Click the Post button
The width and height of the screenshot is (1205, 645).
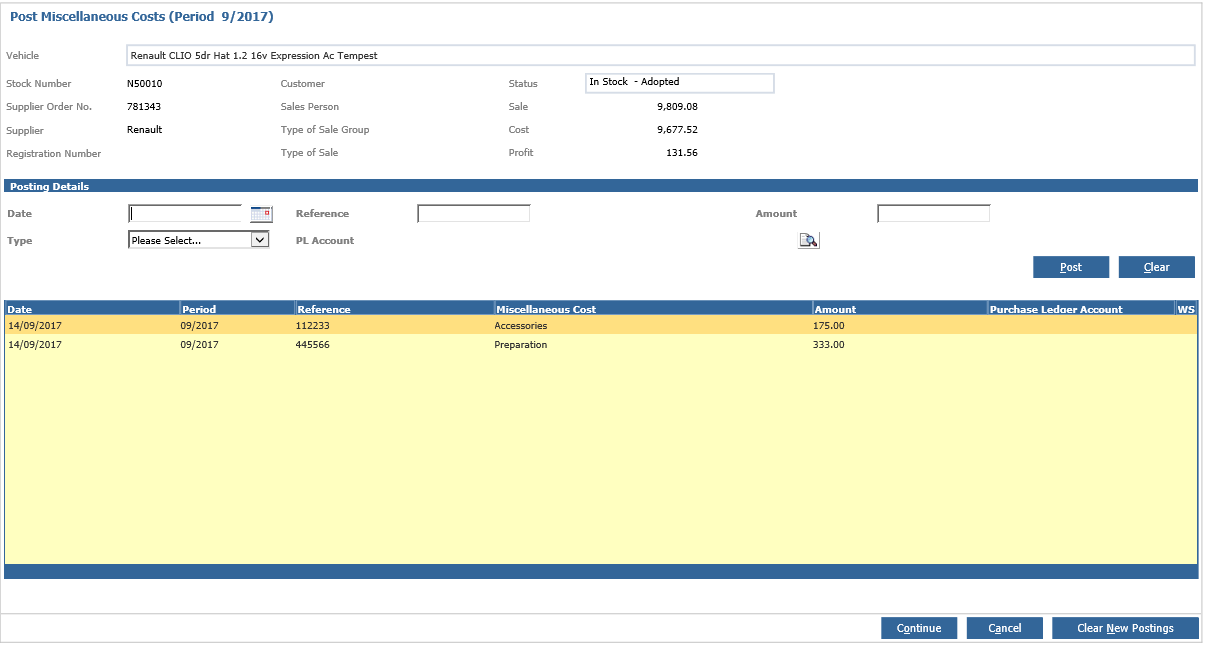(x=1071, y=267)
